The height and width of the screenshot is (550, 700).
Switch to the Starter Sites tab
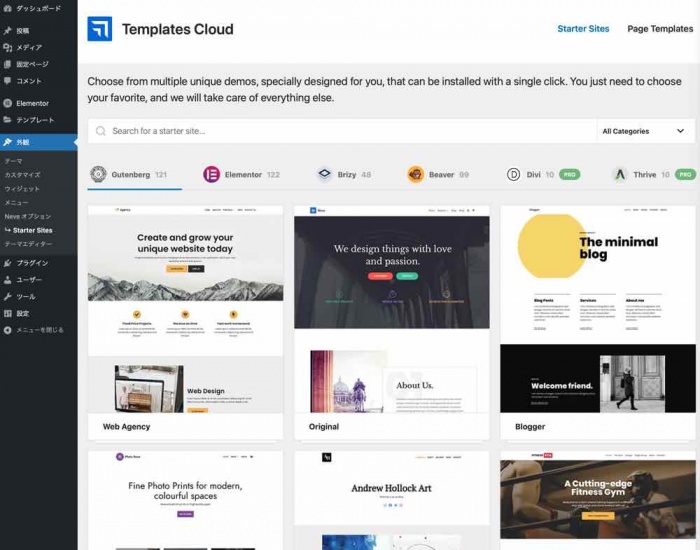click(x=583, y=29)
